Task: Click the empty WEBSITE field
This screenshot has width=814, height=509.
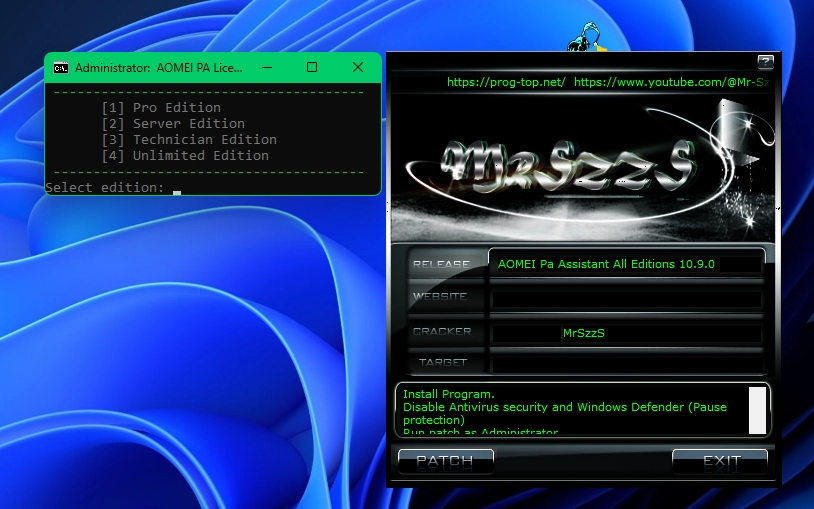Action: tap(626, 298)
